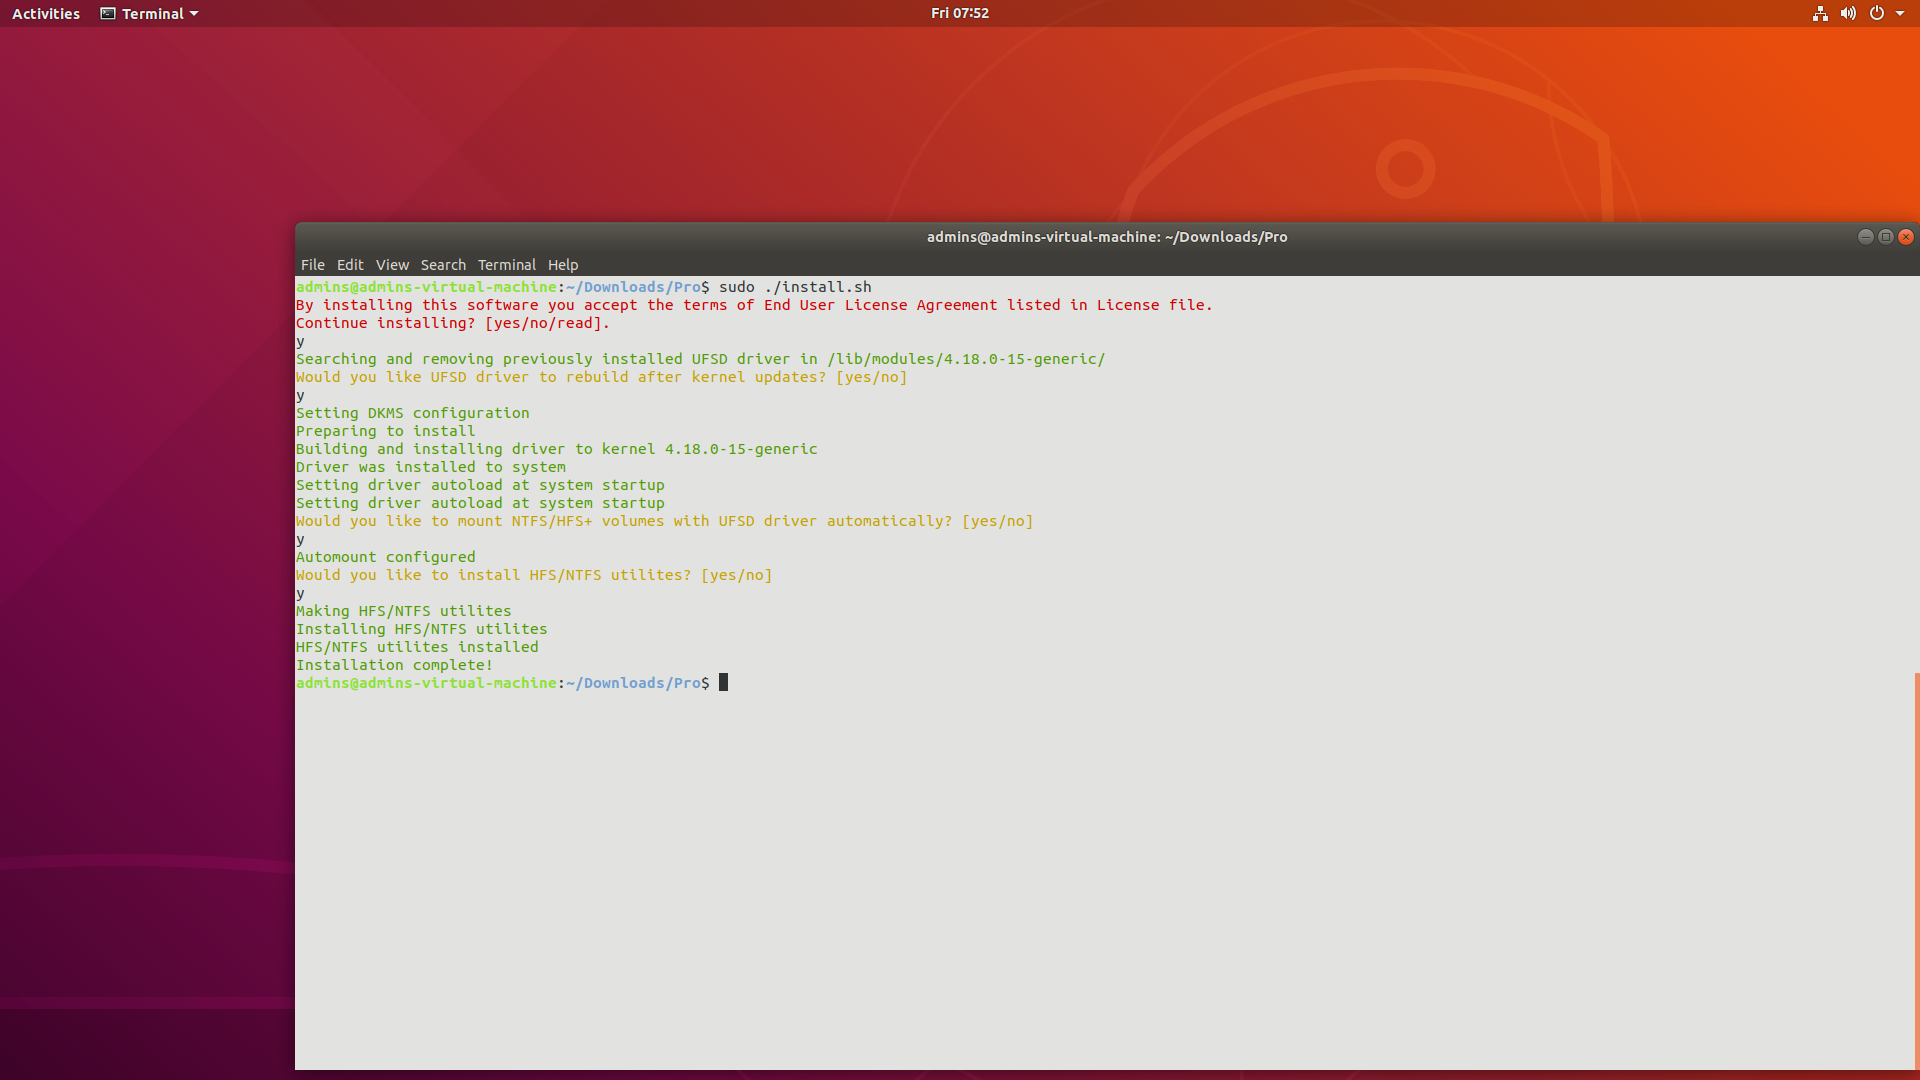The image size is (1920, 1080).
Task: Open the network status icon
Action: (1820, 14)
